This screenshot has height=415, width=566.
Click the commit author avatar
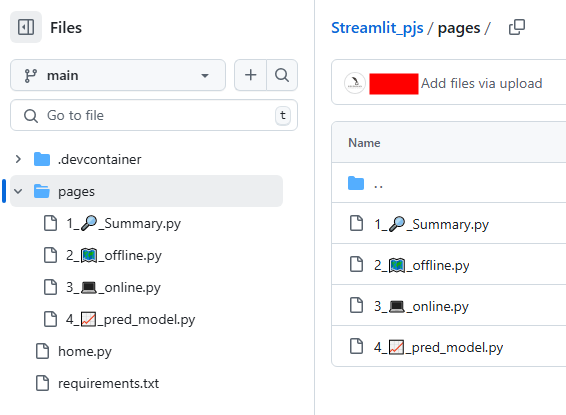355,83
